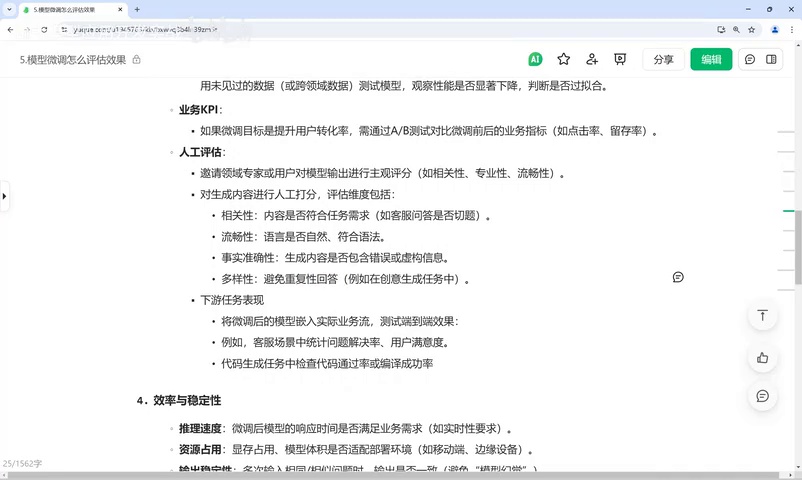The width and height of the screenshot is (802, 480).
Task: Open the browser profile avatar
Action: pos(775,30)
